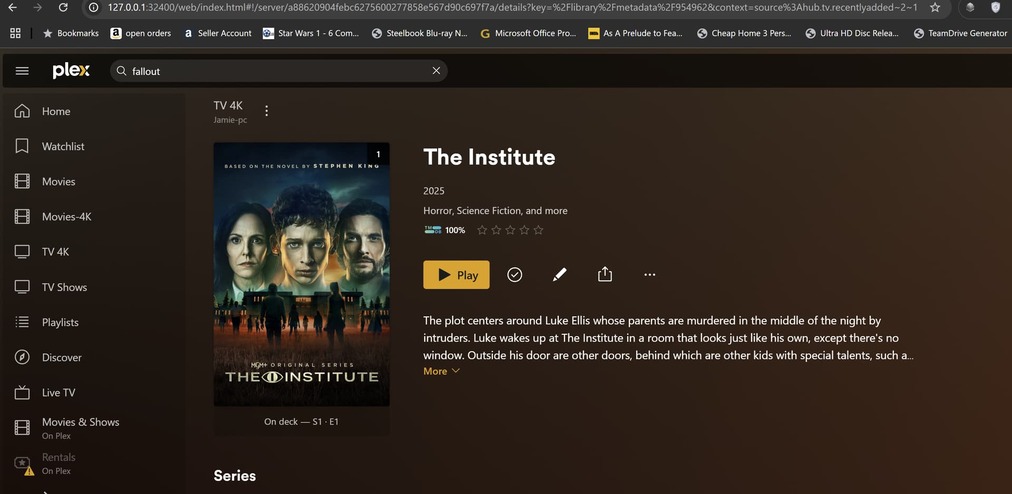Open the Bookmarks folder
This screenshot has height=494, width=1012.
(x=70, y=33)
